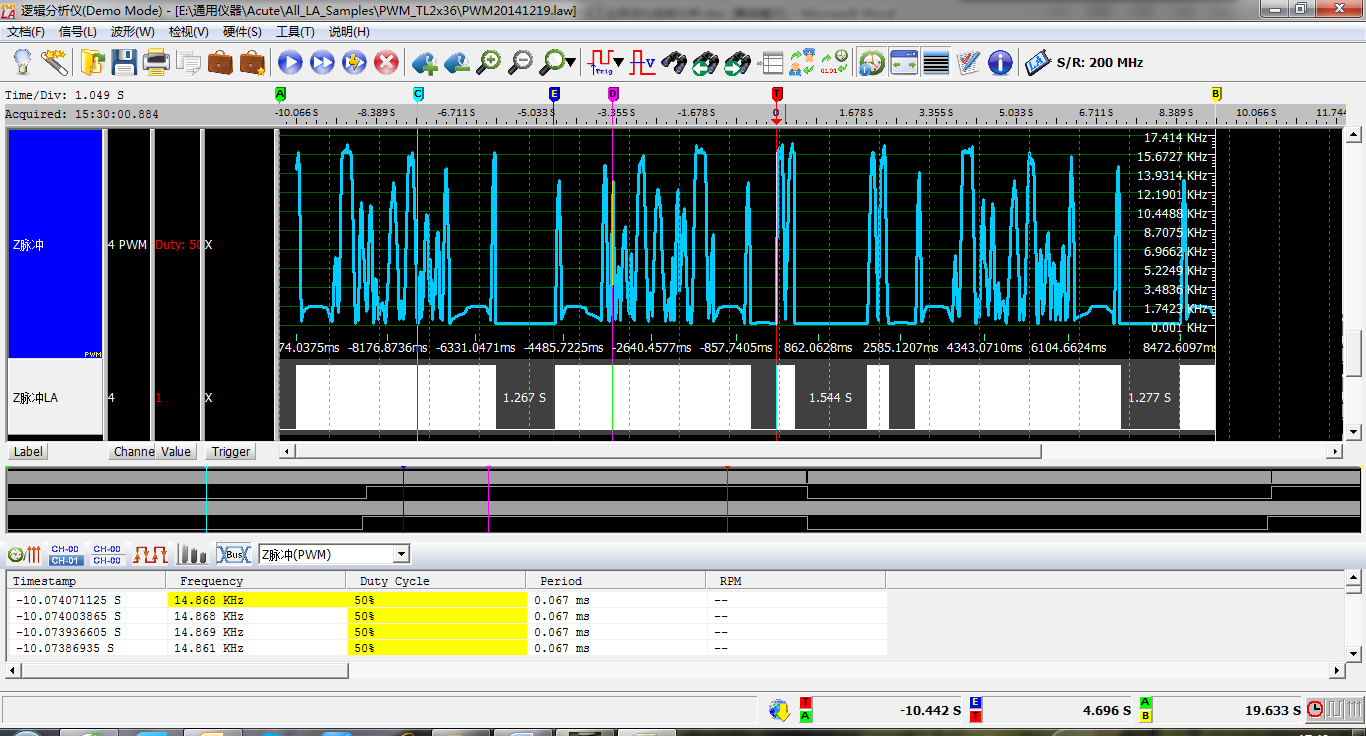1366x736 pixels.
Task: Open the 检视(V) menu
Action: pos(188,32)
